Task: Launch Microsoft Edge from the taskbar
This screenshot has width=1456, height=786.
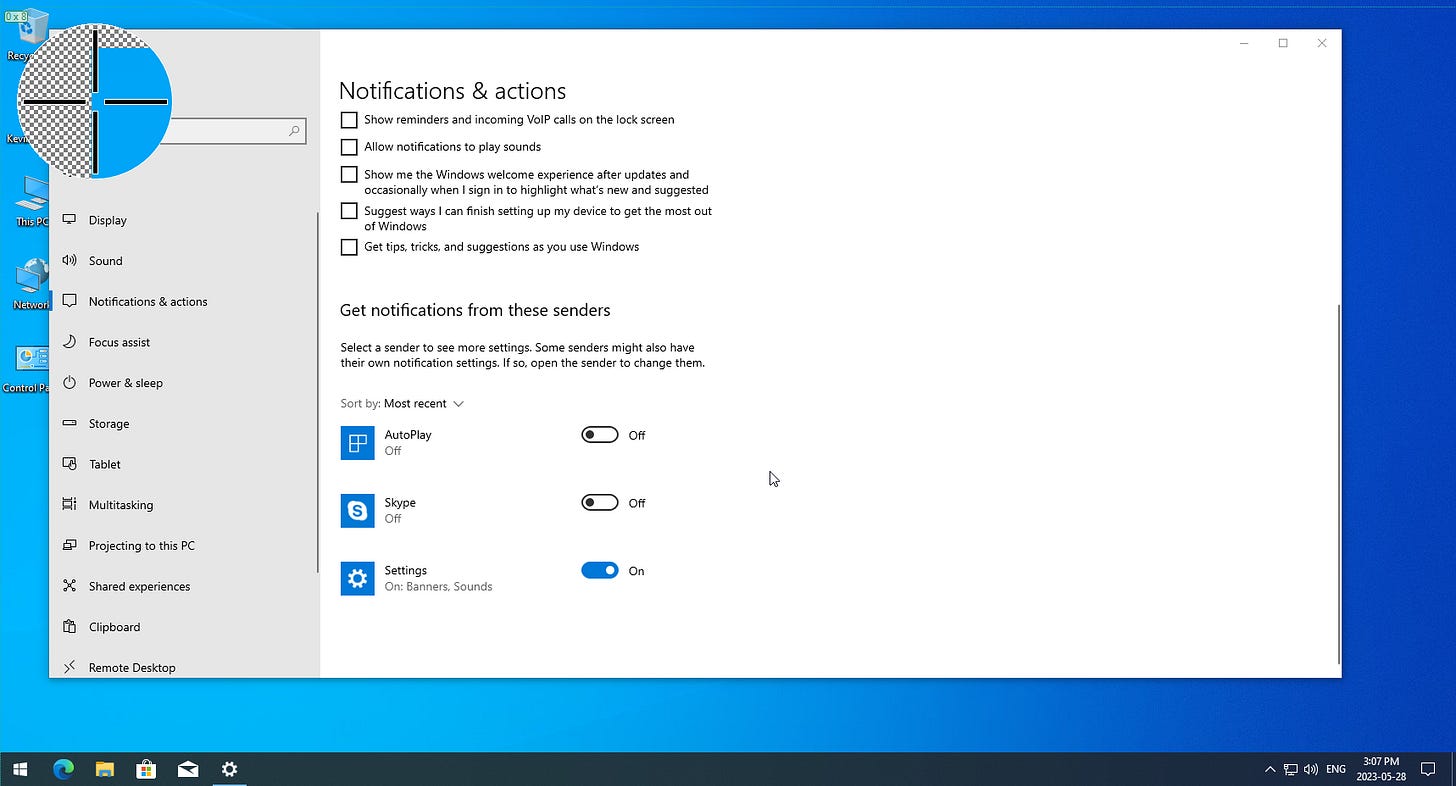Action: point(63,769)
